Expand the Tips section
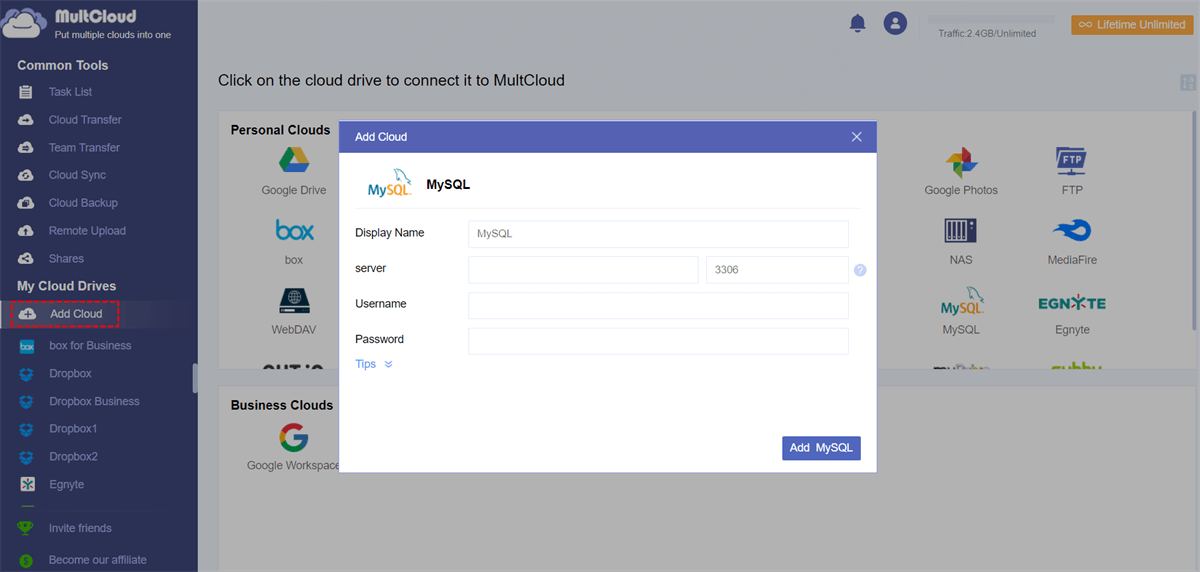Viewport: 1200px width, 572px height. [374, 364]
